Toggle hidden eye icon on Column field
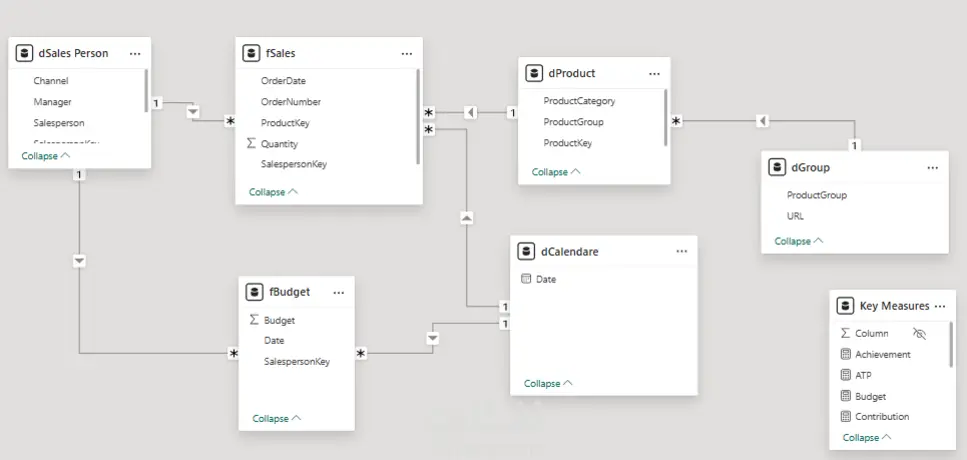The image size is (967, 460). (x=920, y=333)
